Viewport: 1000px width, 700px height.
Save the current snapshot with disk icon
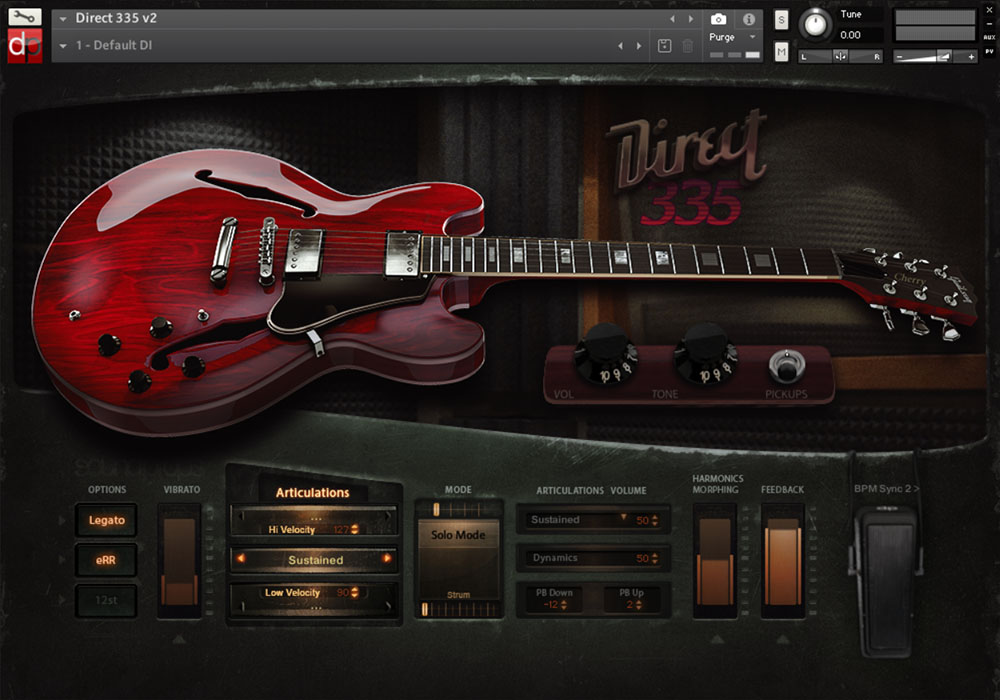tap(664, 46)
